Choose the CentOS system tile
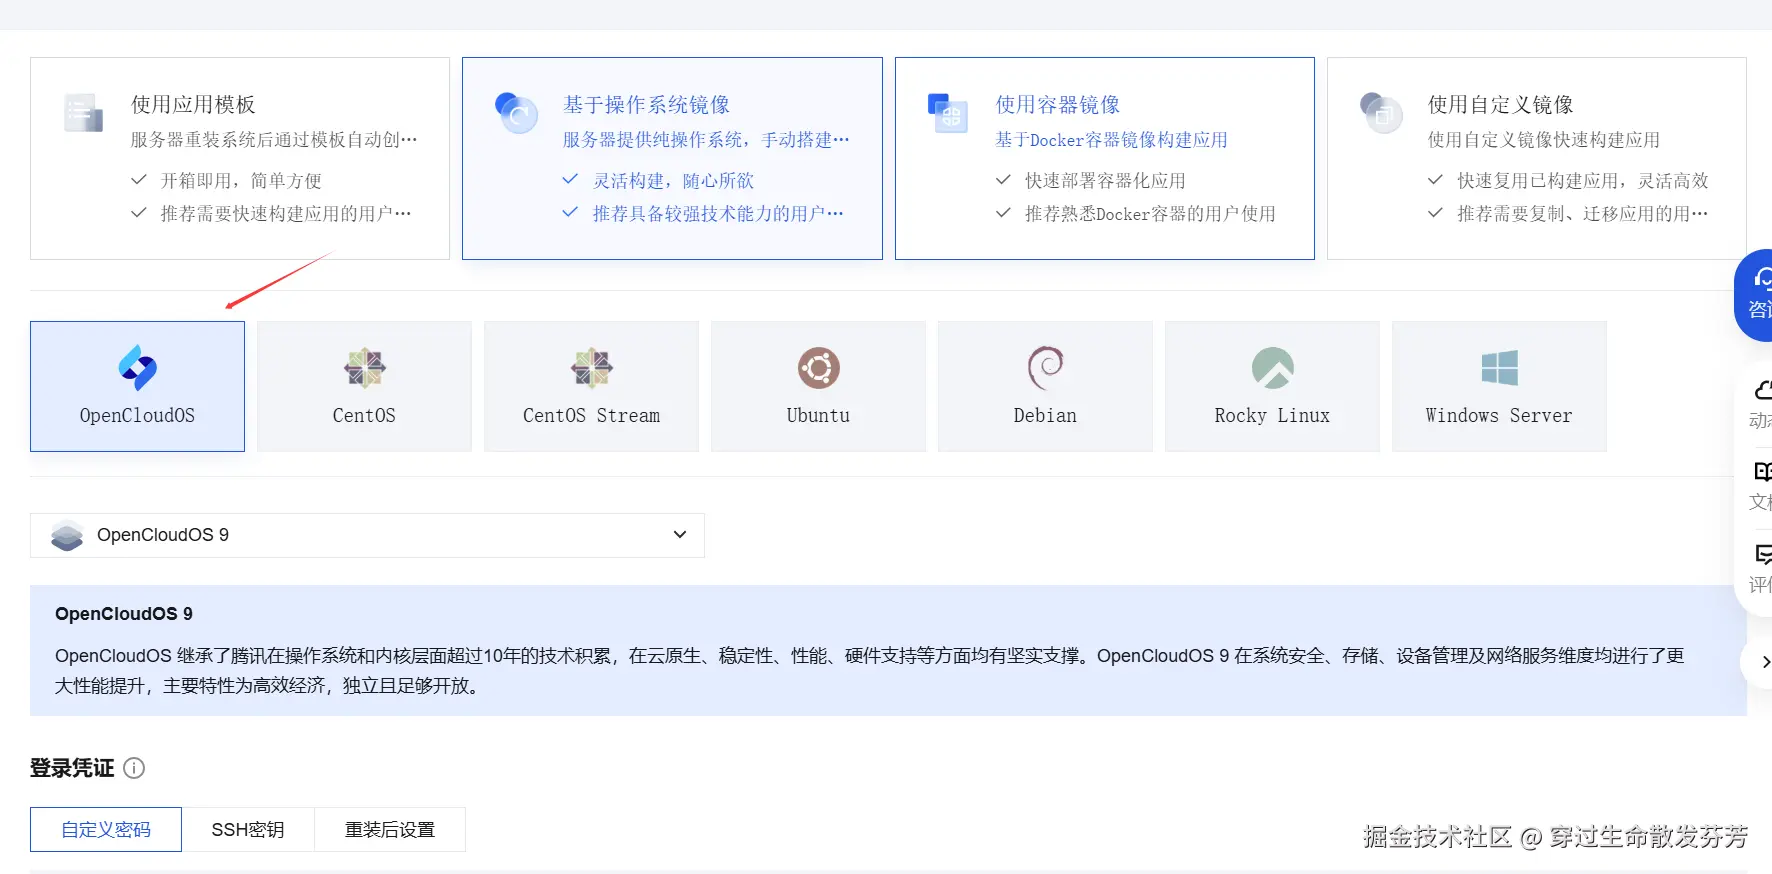Viewport: 1772px width, 874px height. (364, 386)
